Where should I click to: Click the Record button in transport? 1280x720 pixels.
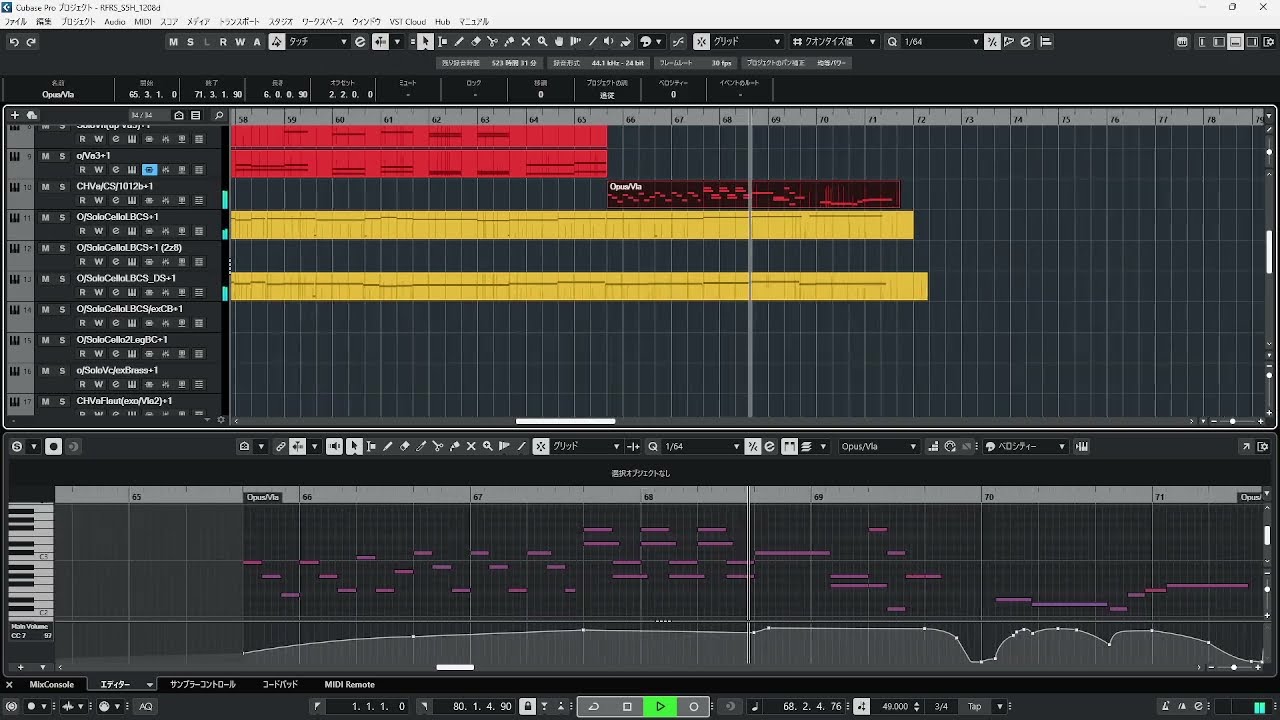pyautogui.click(x=694, y=706)
